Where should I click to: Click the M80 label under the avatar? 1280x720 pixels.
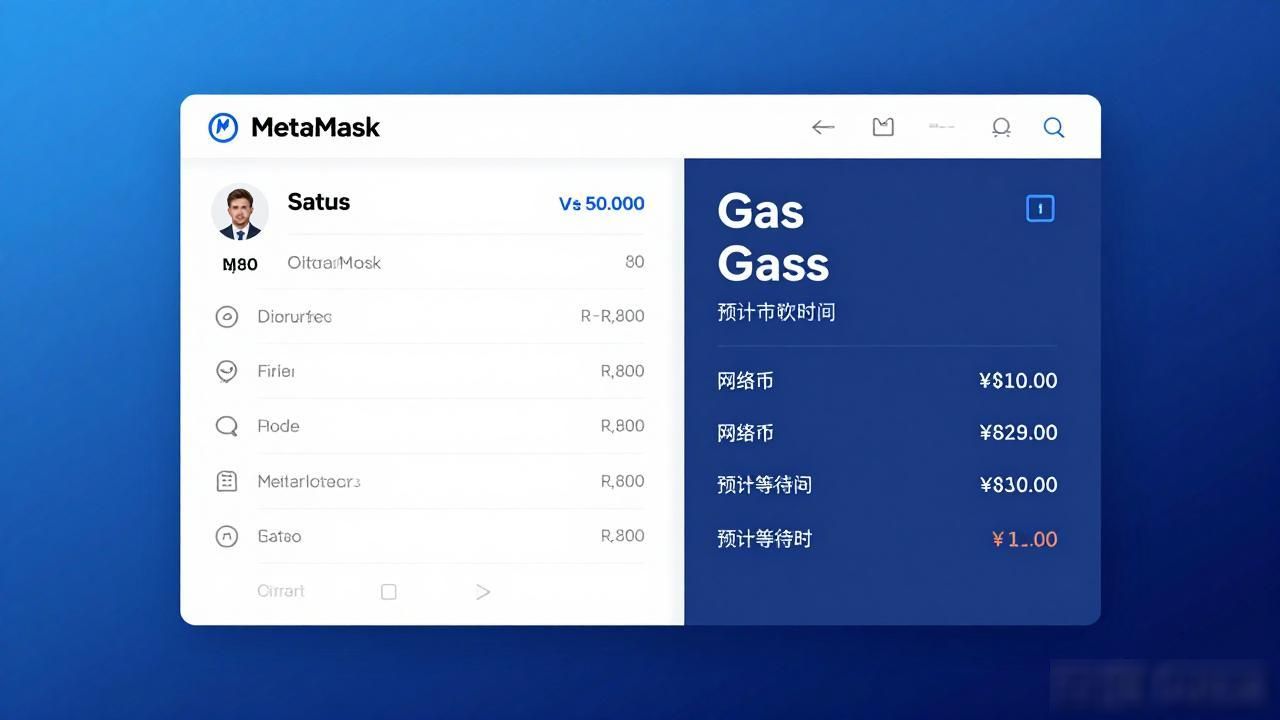(240, 264)
